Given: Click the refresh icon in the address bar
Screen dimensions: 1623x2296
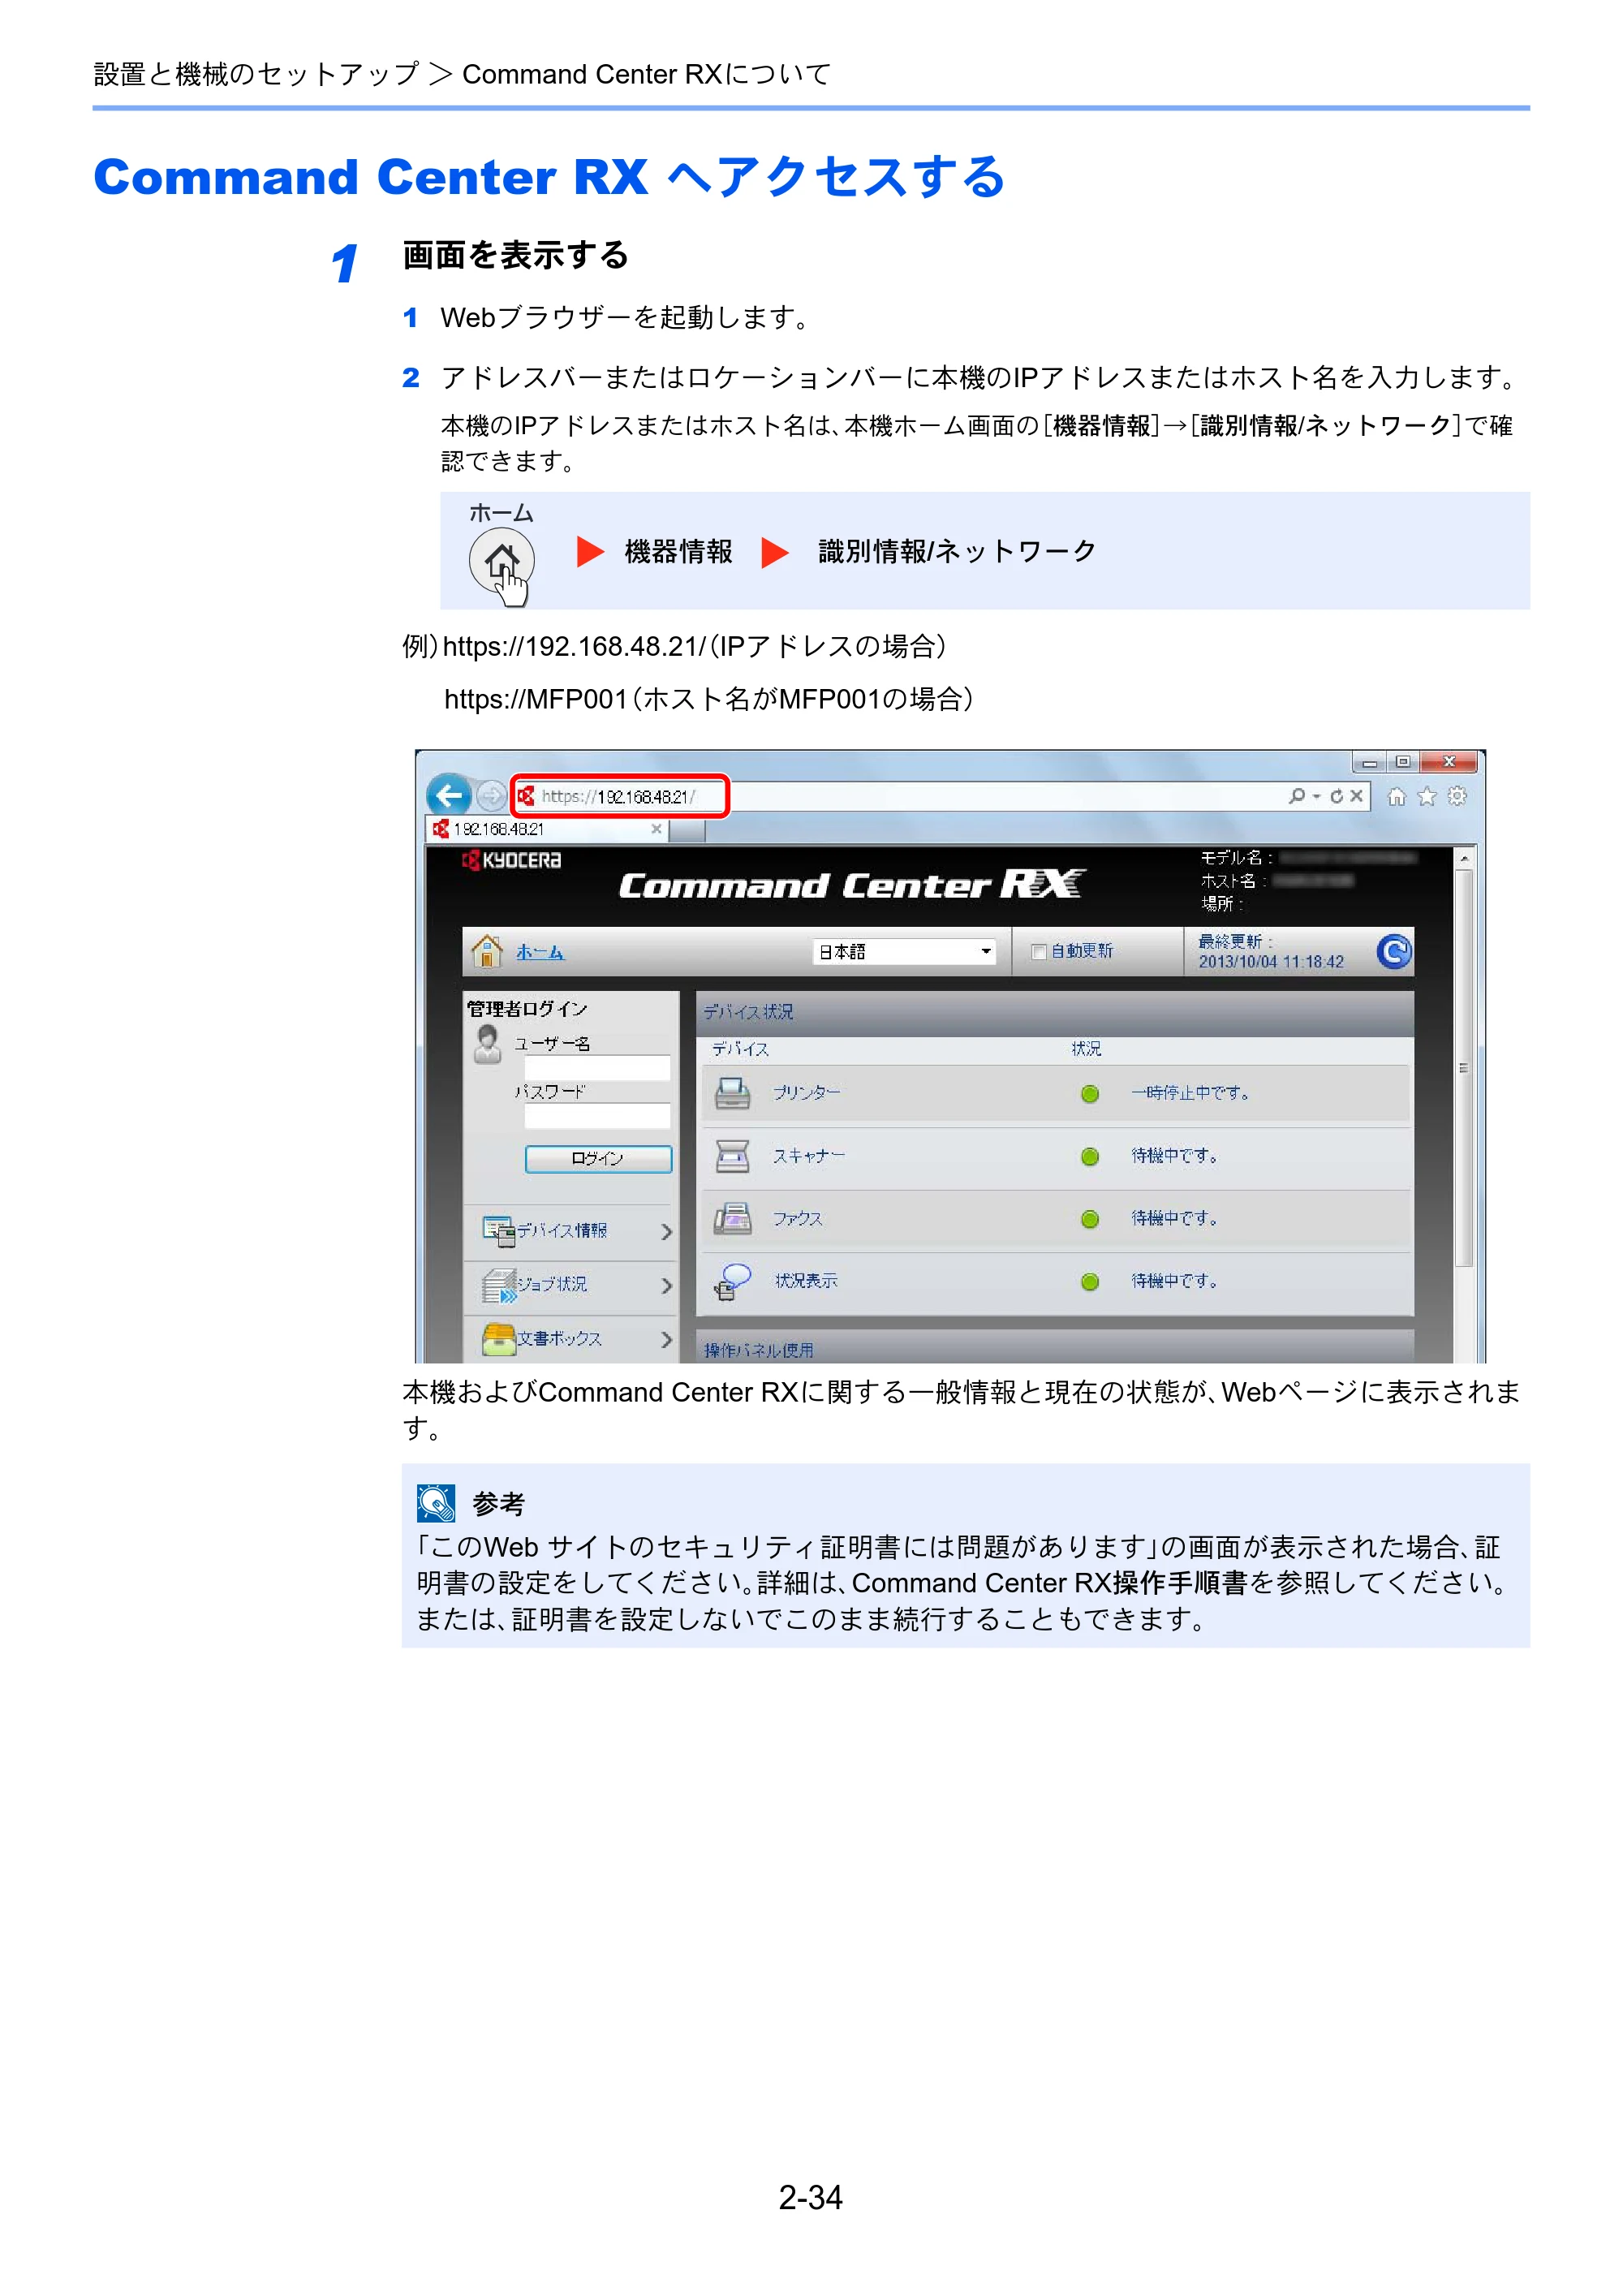Looking at the screenshot, I should (x=1336, y=796).
